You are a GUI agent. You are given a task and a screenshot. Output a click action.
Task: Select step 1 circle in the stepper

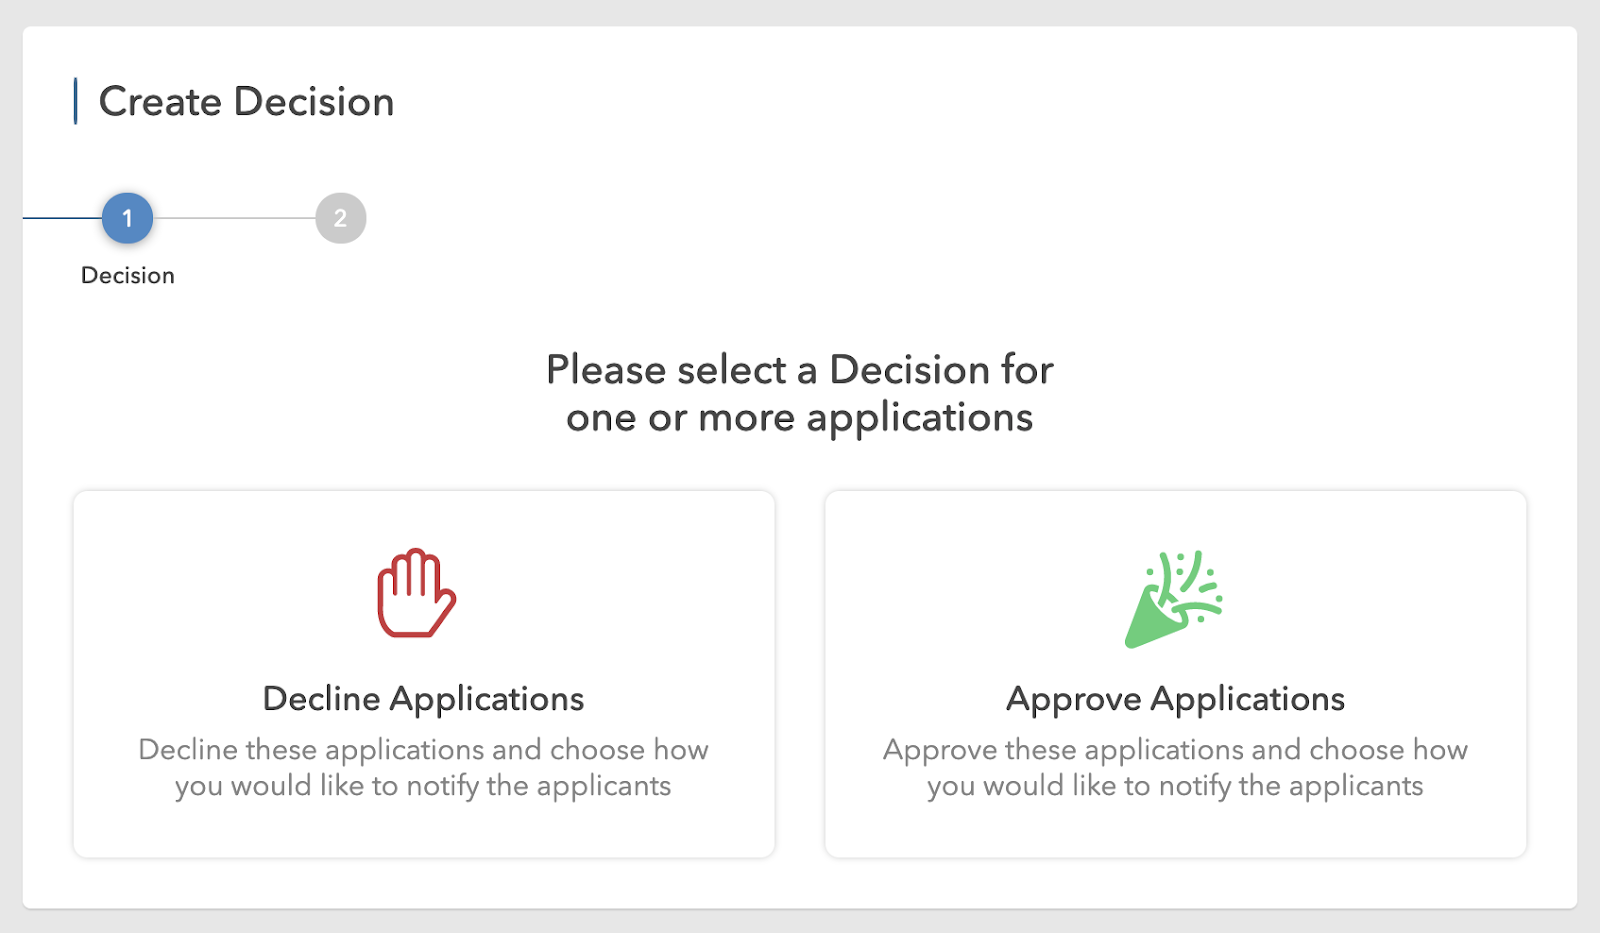pyautogui.click(x=127, y=218)
